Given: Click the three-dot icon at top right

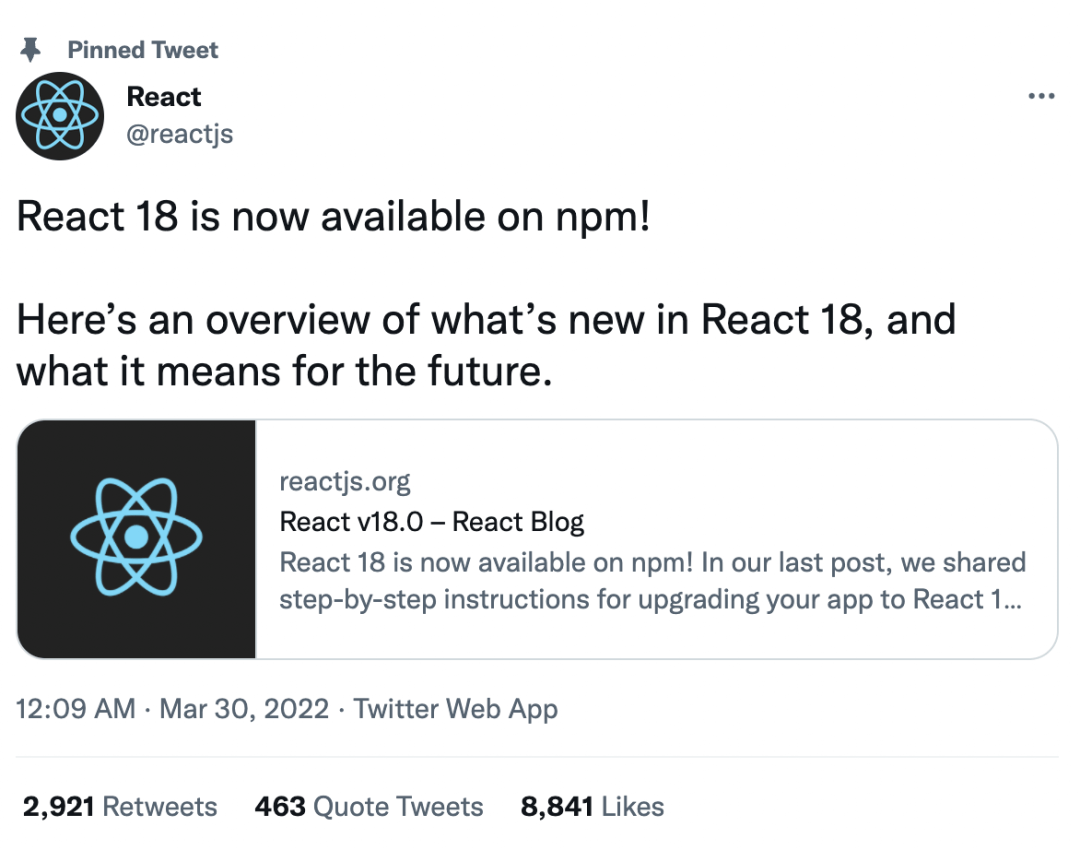Looking at the screenshot, I should click(x=1042, y=95).
